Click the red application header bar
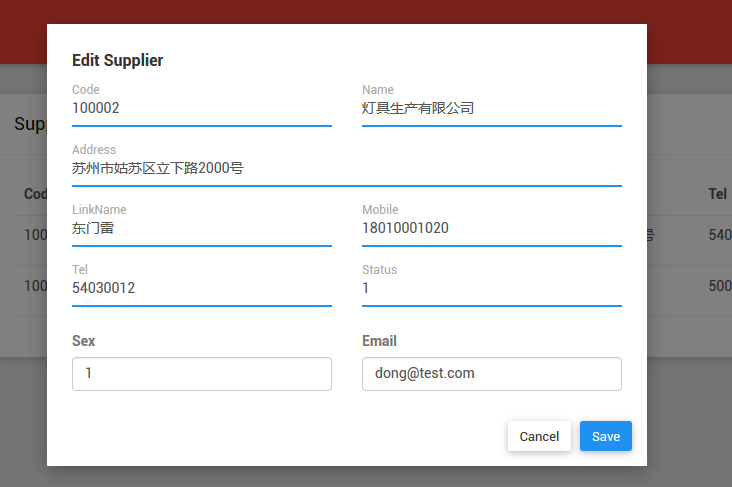Viewport: 732px width, 487px height. (x=366, y=11)
